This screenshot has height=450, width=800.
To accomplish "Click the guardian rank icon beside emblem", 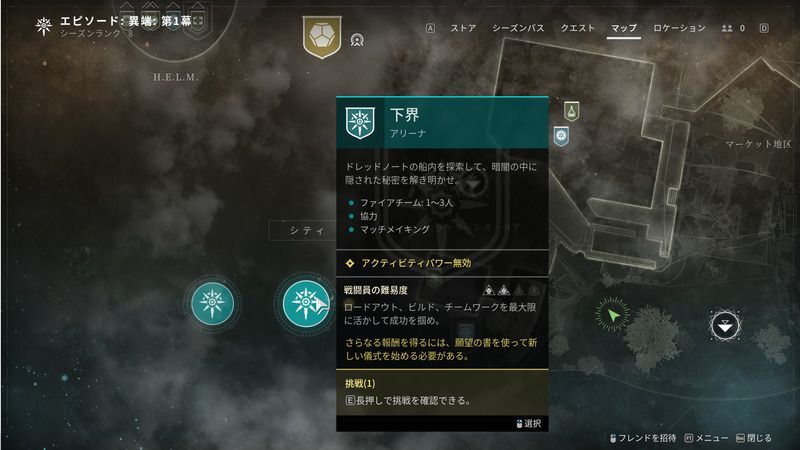I will (x=357, y=40).
